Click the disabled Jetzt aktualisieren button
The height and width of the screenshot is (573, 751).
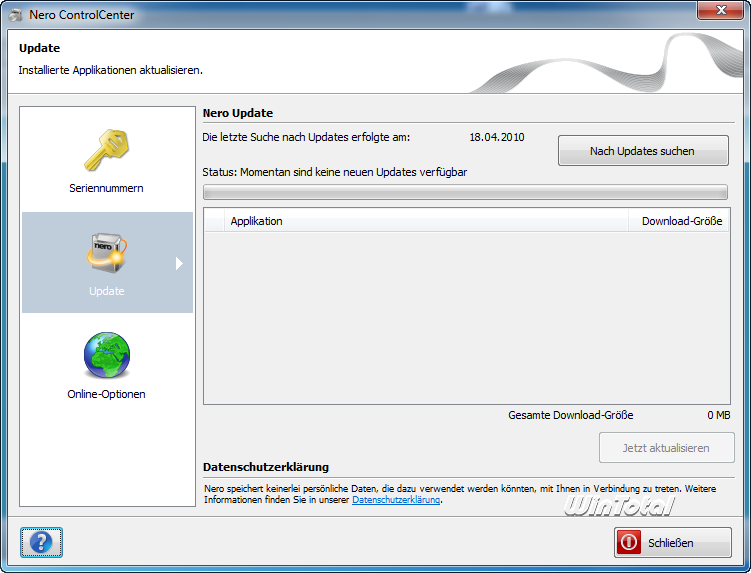pyautogui.click(x=666, y=448)
